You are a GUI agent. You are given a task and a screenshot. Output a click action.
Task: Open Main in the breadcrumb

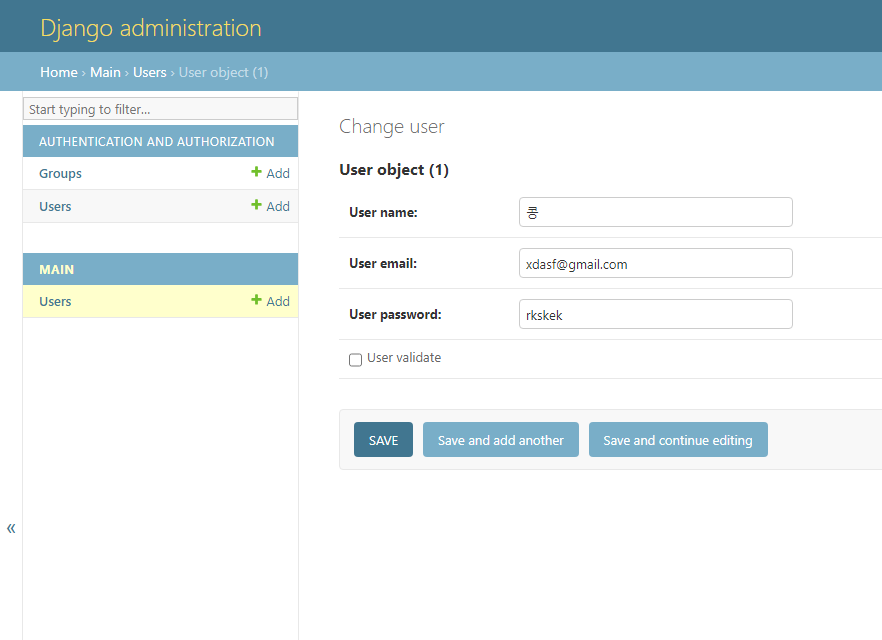pos(105,73)
